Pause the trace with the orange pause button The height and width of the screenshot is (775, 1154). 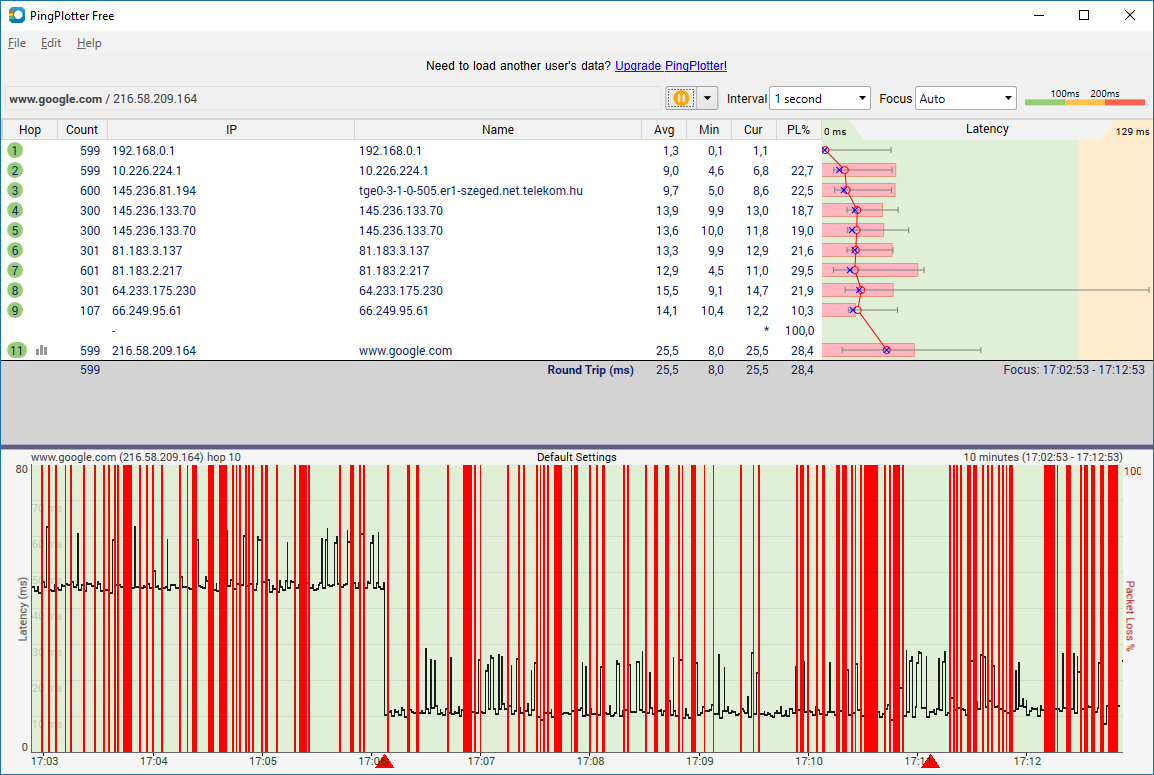pyautogui.click(x=681, y=98)
